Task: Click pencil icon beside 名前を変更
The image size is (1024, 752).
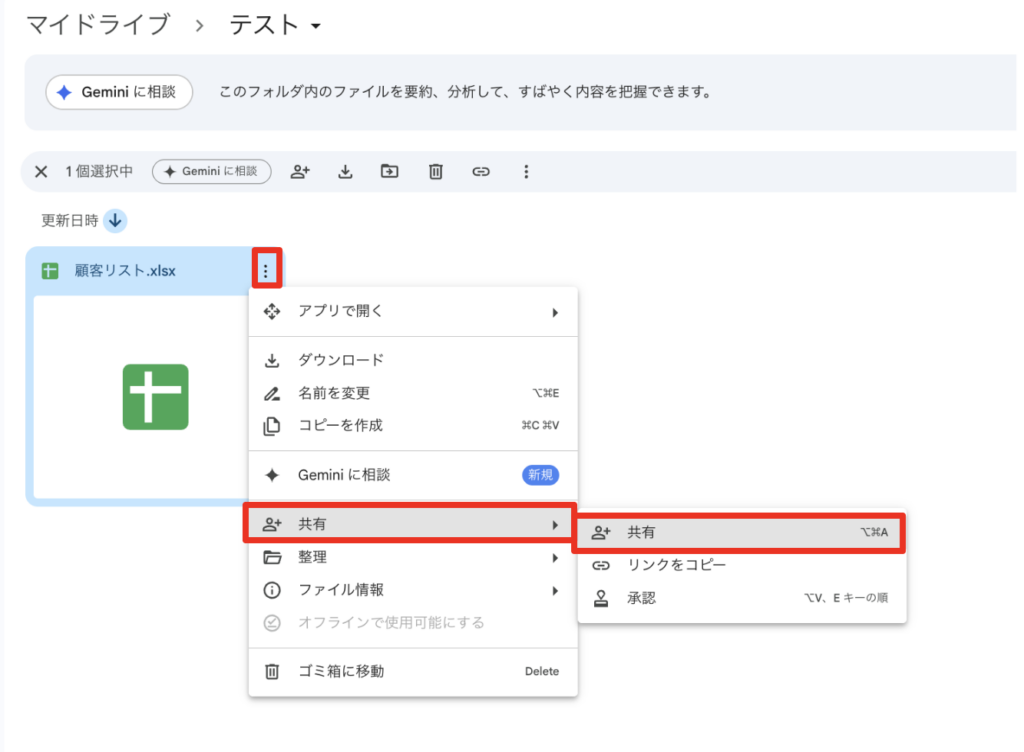Action: (272, 394)
